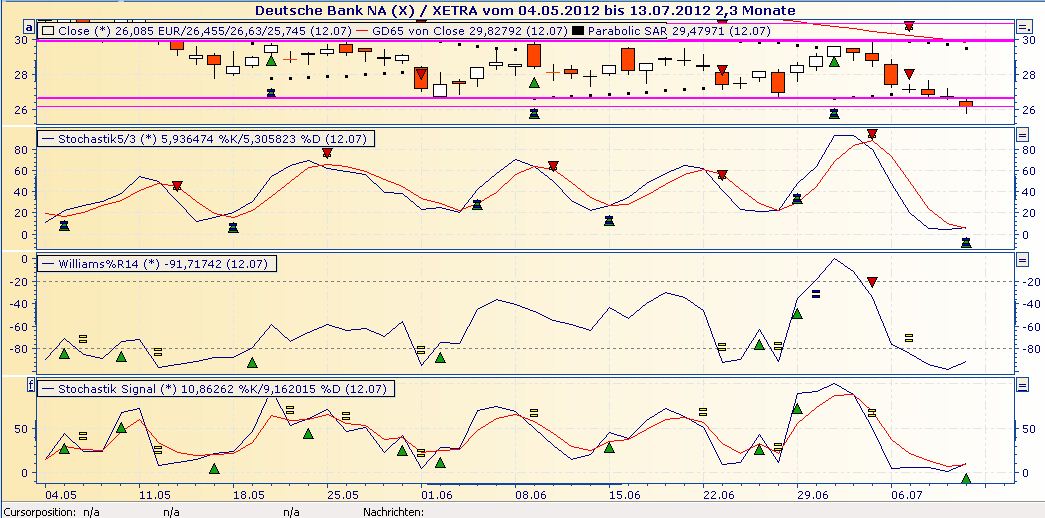This screenshot has height=518, width=1045.
Task: Open the Stochastik Signal panel menu icon
Action: (x=1023, y=385)
